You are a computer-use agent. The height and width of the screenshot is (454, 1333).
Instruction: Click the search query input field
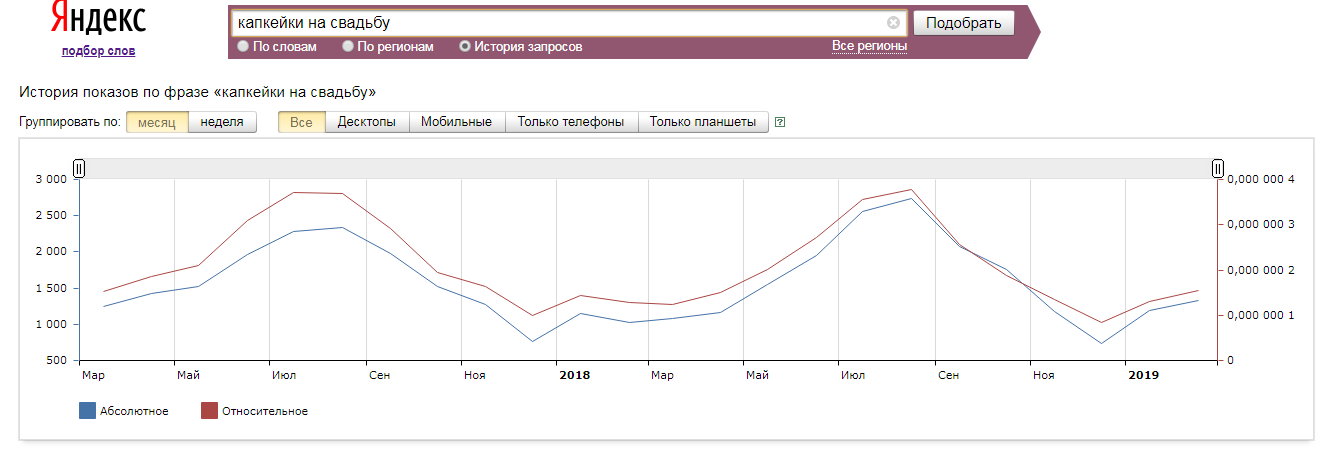(555, 23)
